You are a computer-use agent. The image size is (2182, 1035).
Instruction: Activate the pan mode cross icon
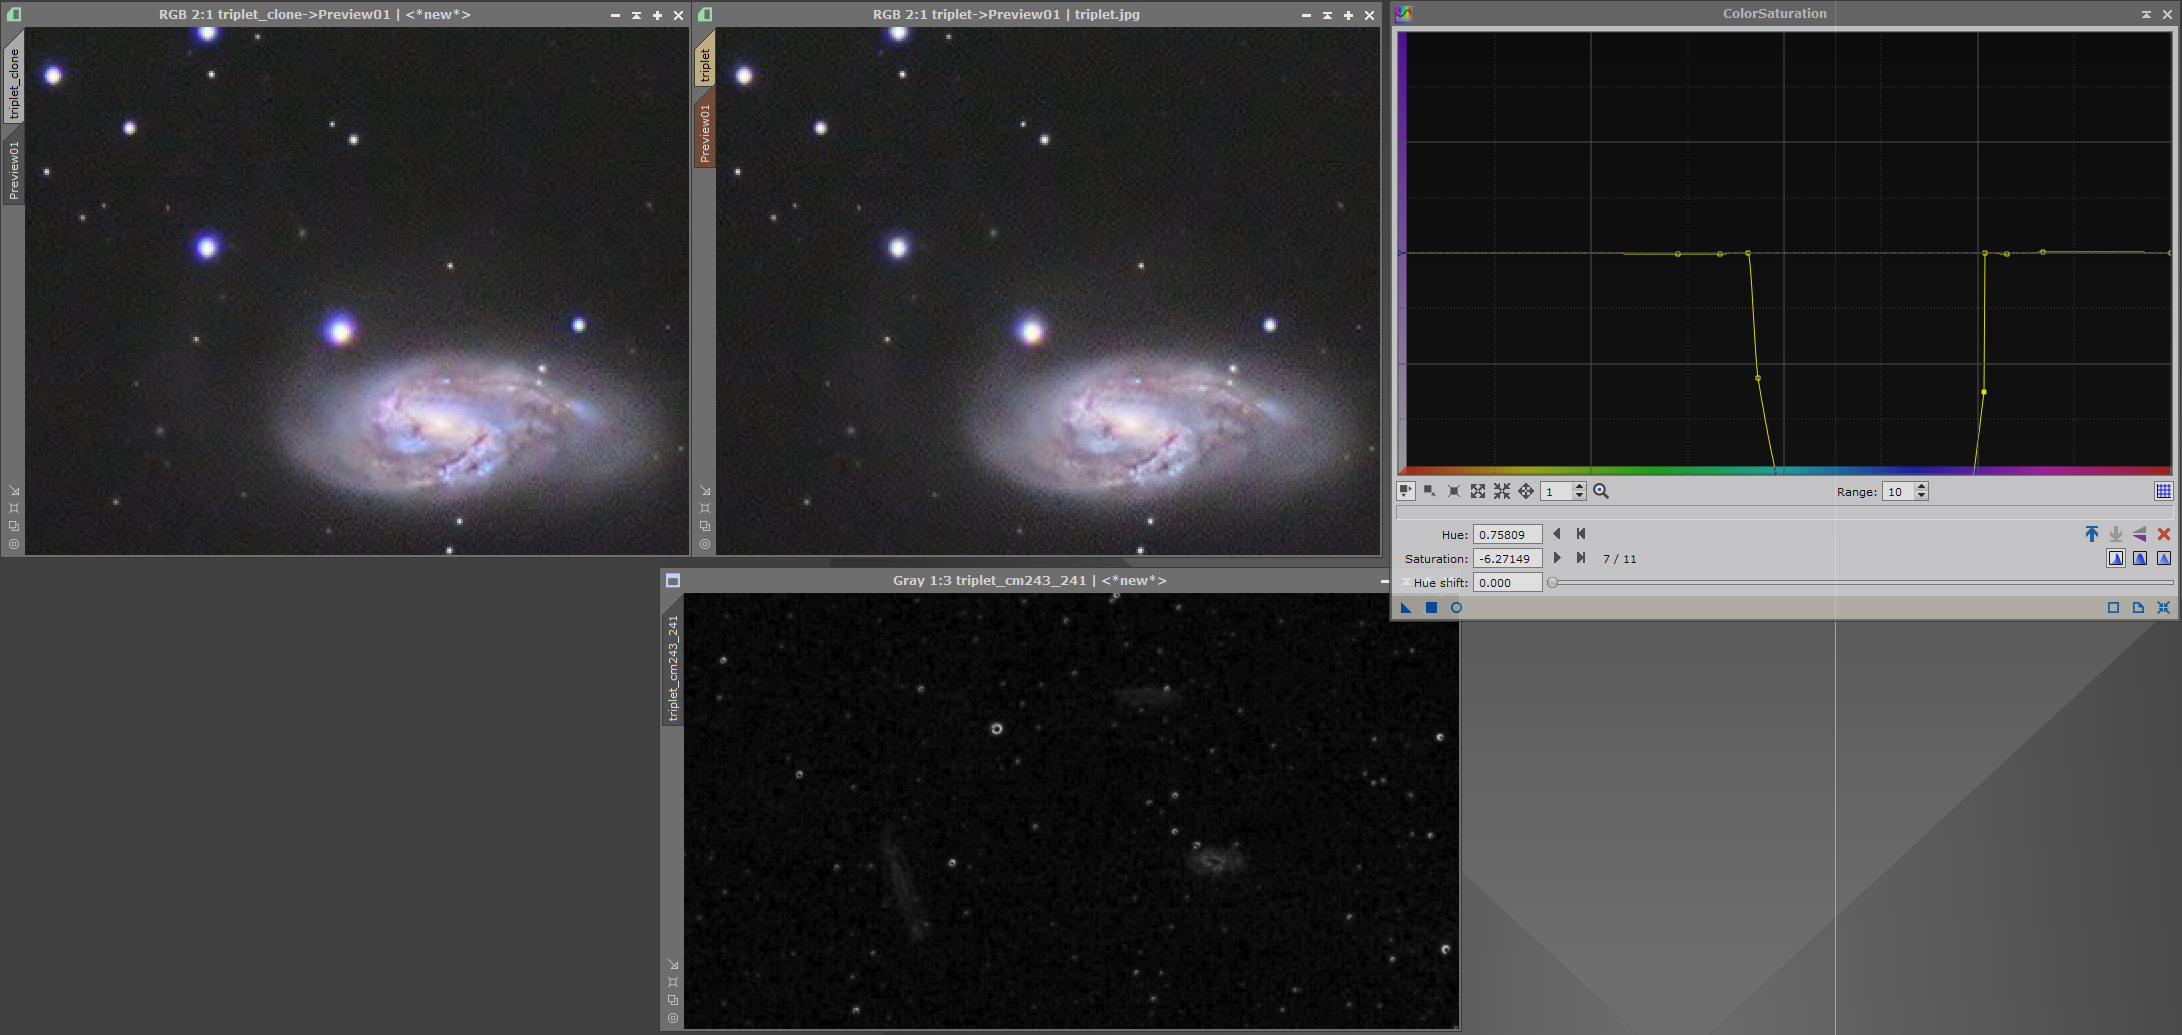pyautogui.click(x=1526, y=491)
